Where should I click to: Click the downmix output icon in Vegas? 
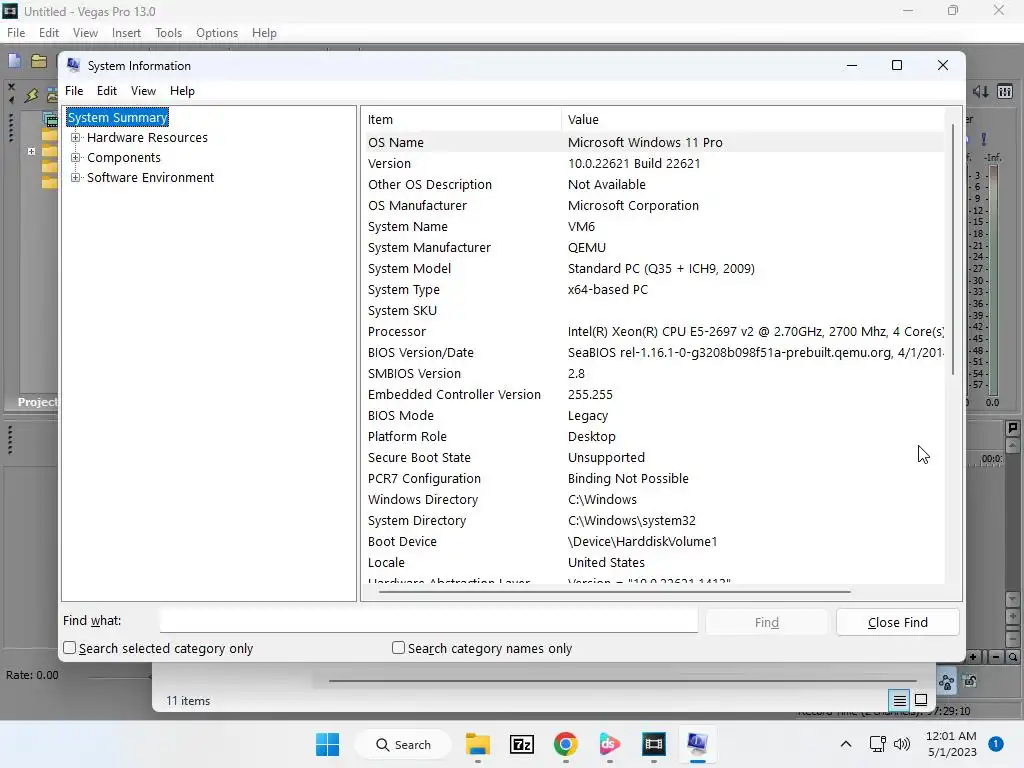tap(980, 92)
